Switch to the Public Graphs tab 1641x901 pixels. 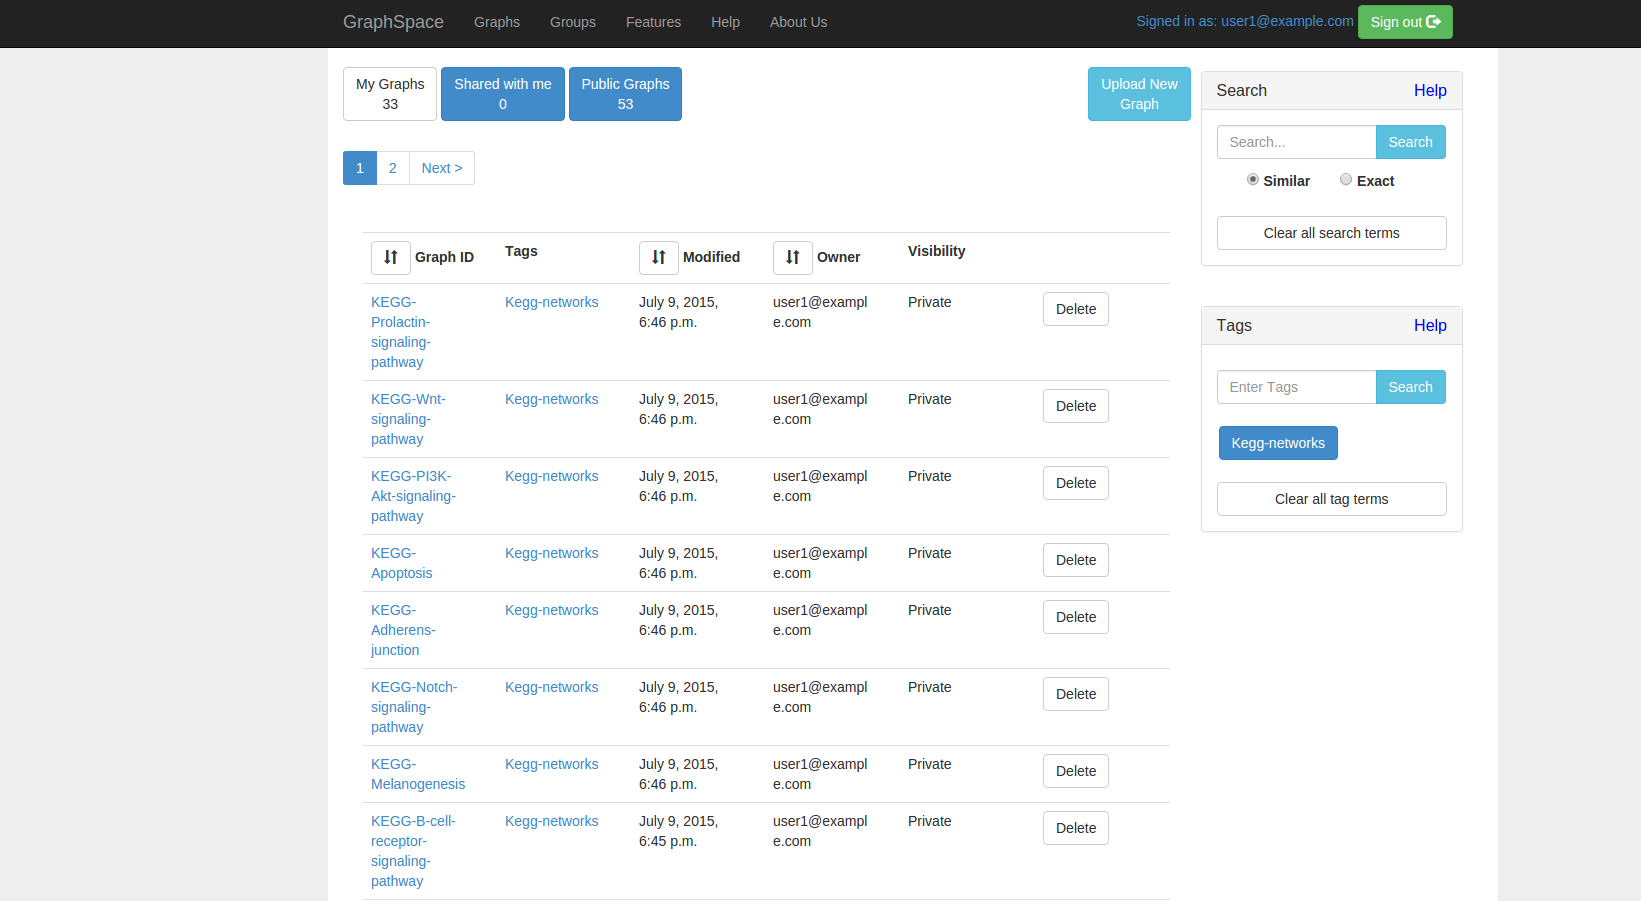pyautogui.click(x=625, y=94)
